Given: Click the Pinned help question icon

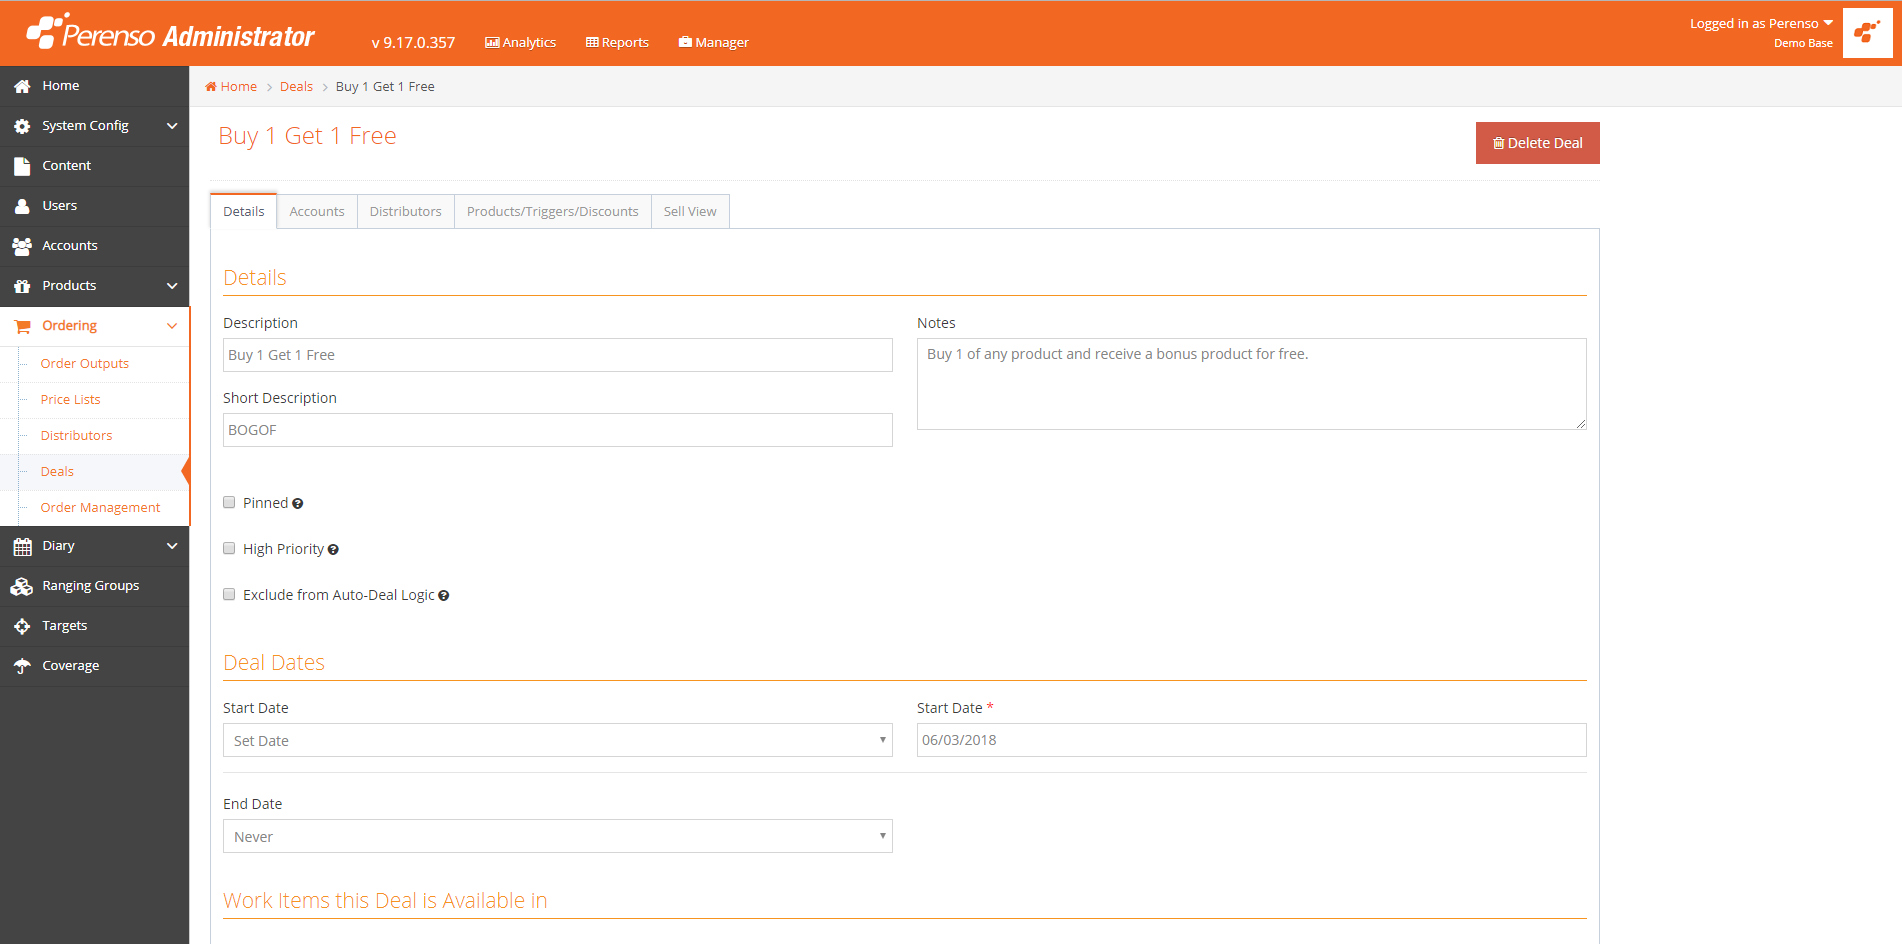Looking at the screenshot, I should click(298, 504).
